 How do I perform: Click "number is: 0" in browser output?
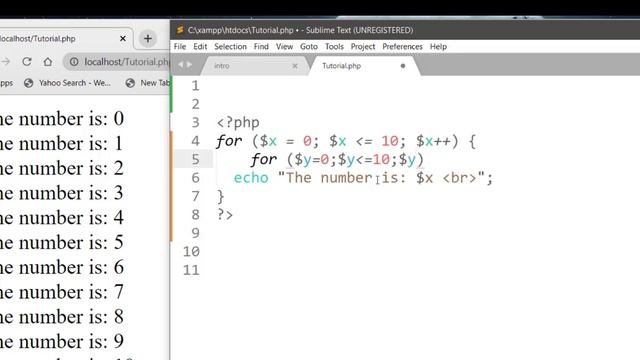pos(71,118)
